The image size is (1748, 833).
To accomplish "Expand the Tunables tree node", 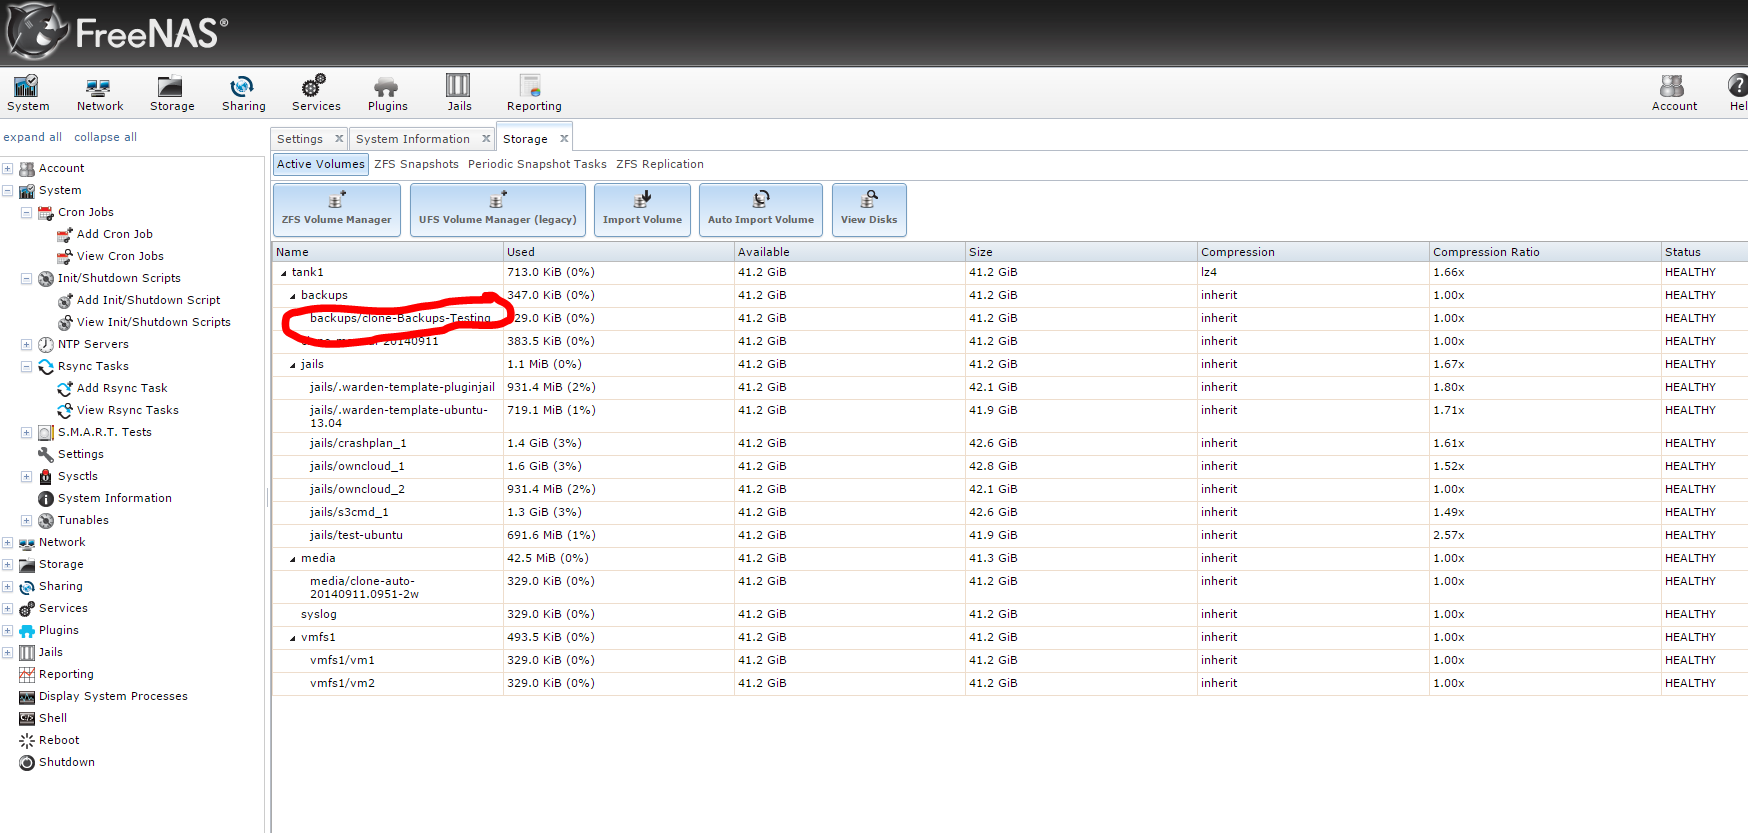I will coord(27,520).
